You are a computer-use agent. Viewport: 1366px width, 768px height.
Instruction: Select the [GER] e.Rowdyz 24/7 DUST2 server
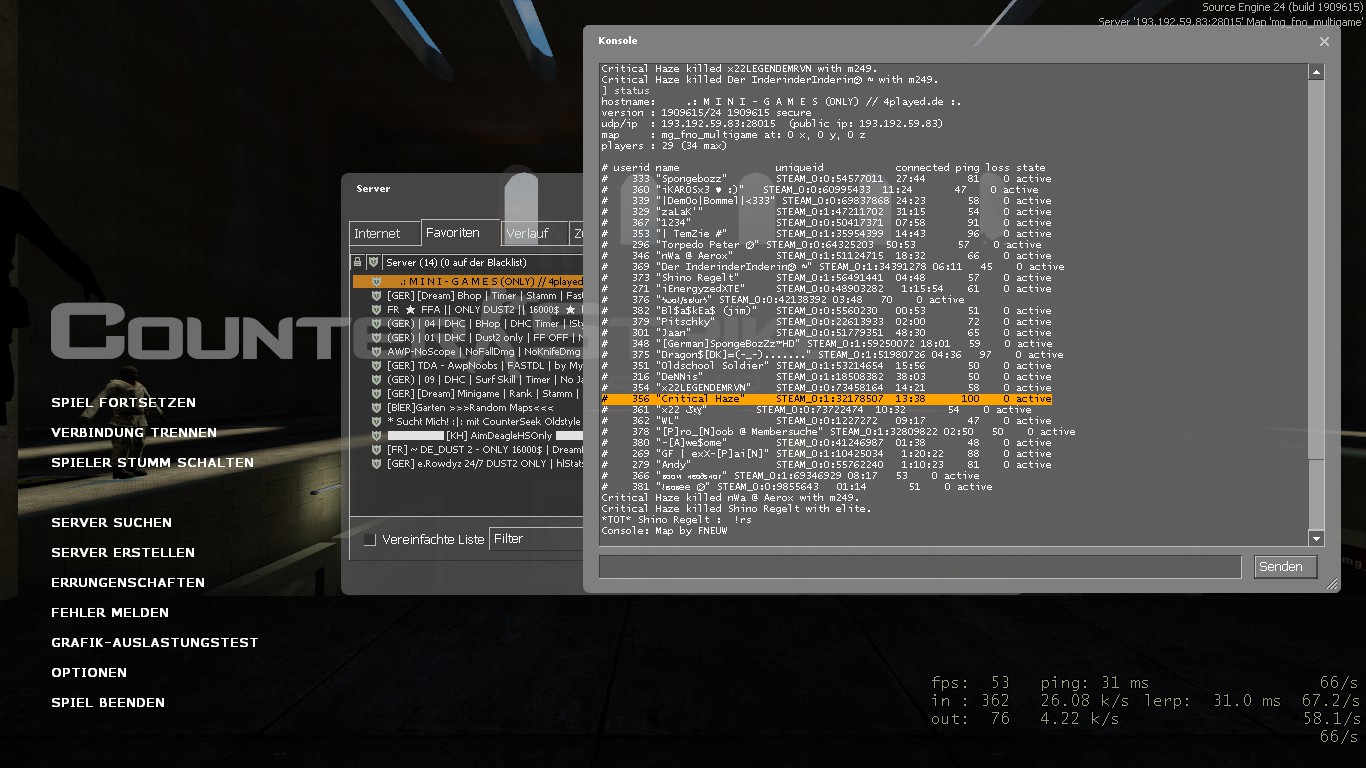(x=468, y=464)
